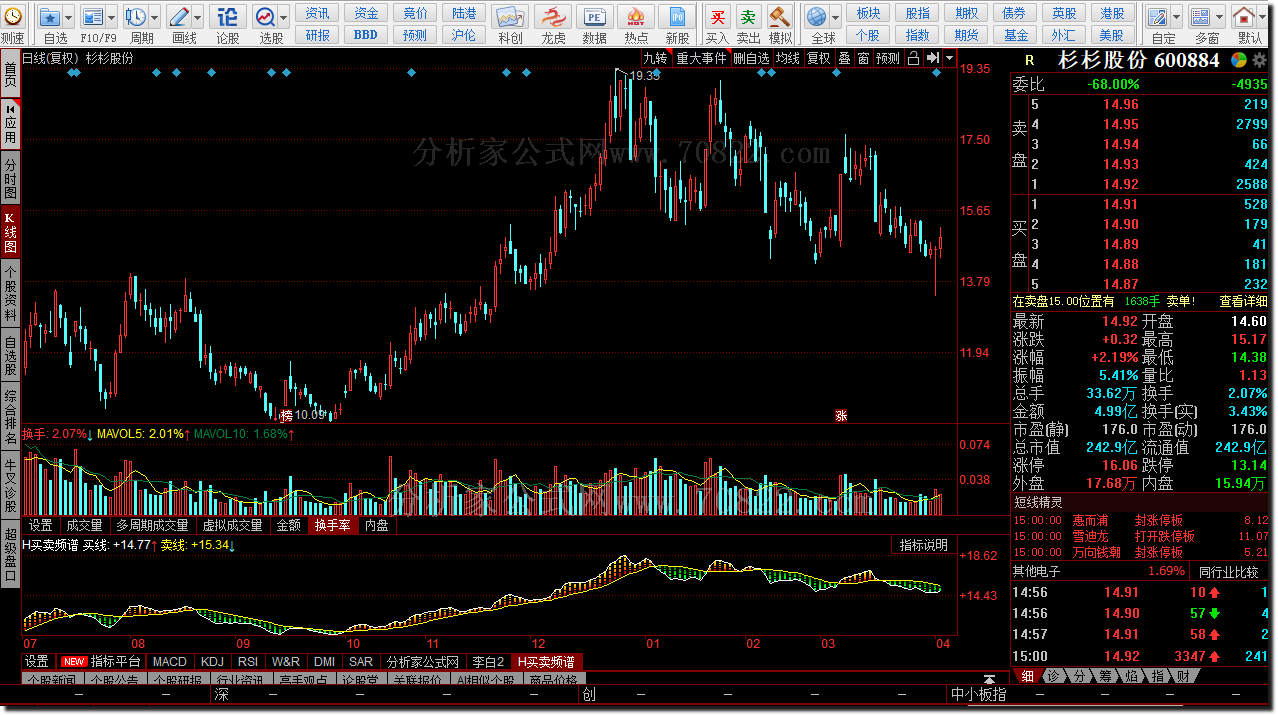The height and width of the screenshot is (715, 1278).
Task: Open the 热点 hot topics flame icon
Action: (x=636, y=17)
